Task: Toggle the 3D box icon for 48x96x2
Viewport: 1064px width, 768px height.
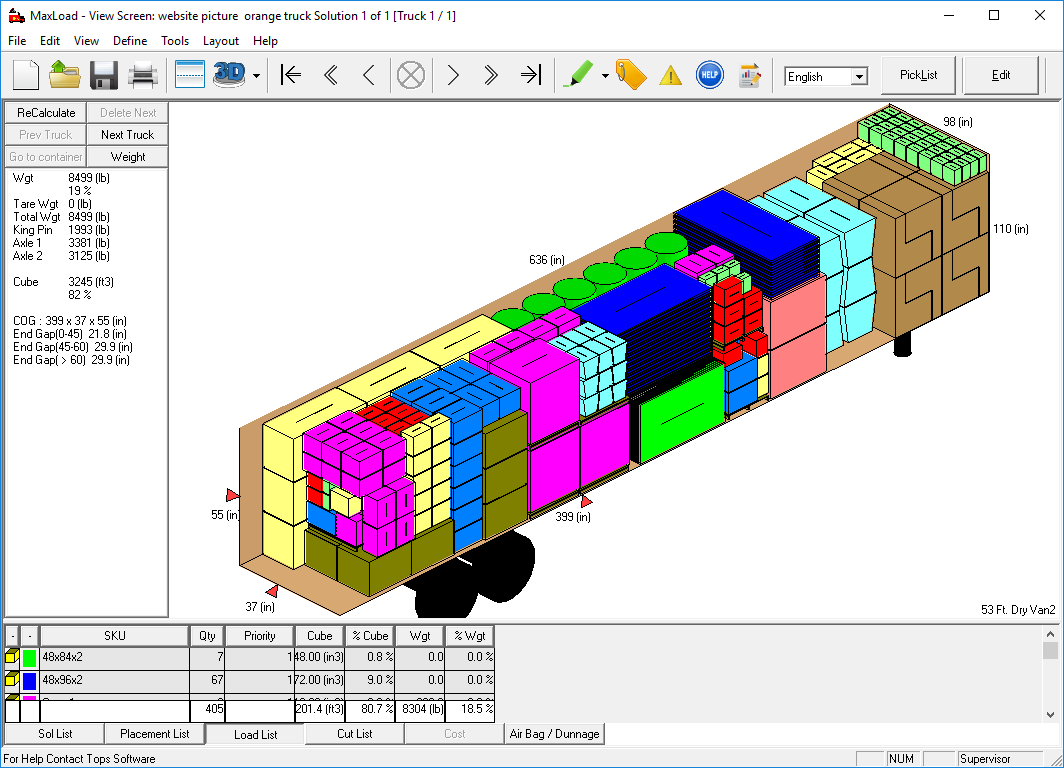Action: pyautogui.click(x=12, y=680)
